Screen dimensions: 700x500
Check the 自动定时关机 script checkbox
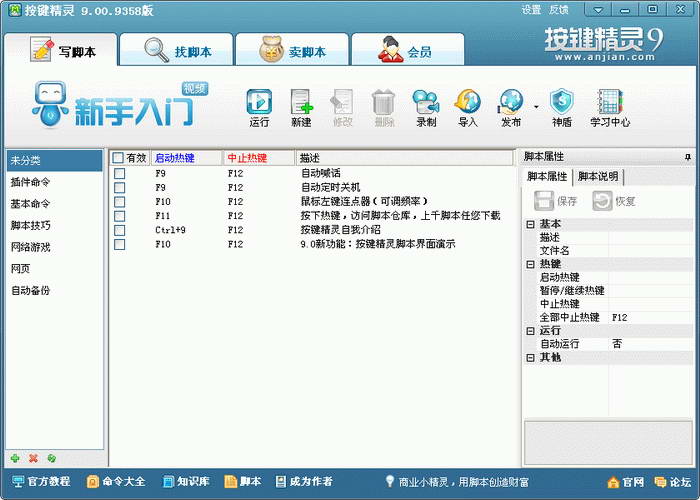pos(119,187)
